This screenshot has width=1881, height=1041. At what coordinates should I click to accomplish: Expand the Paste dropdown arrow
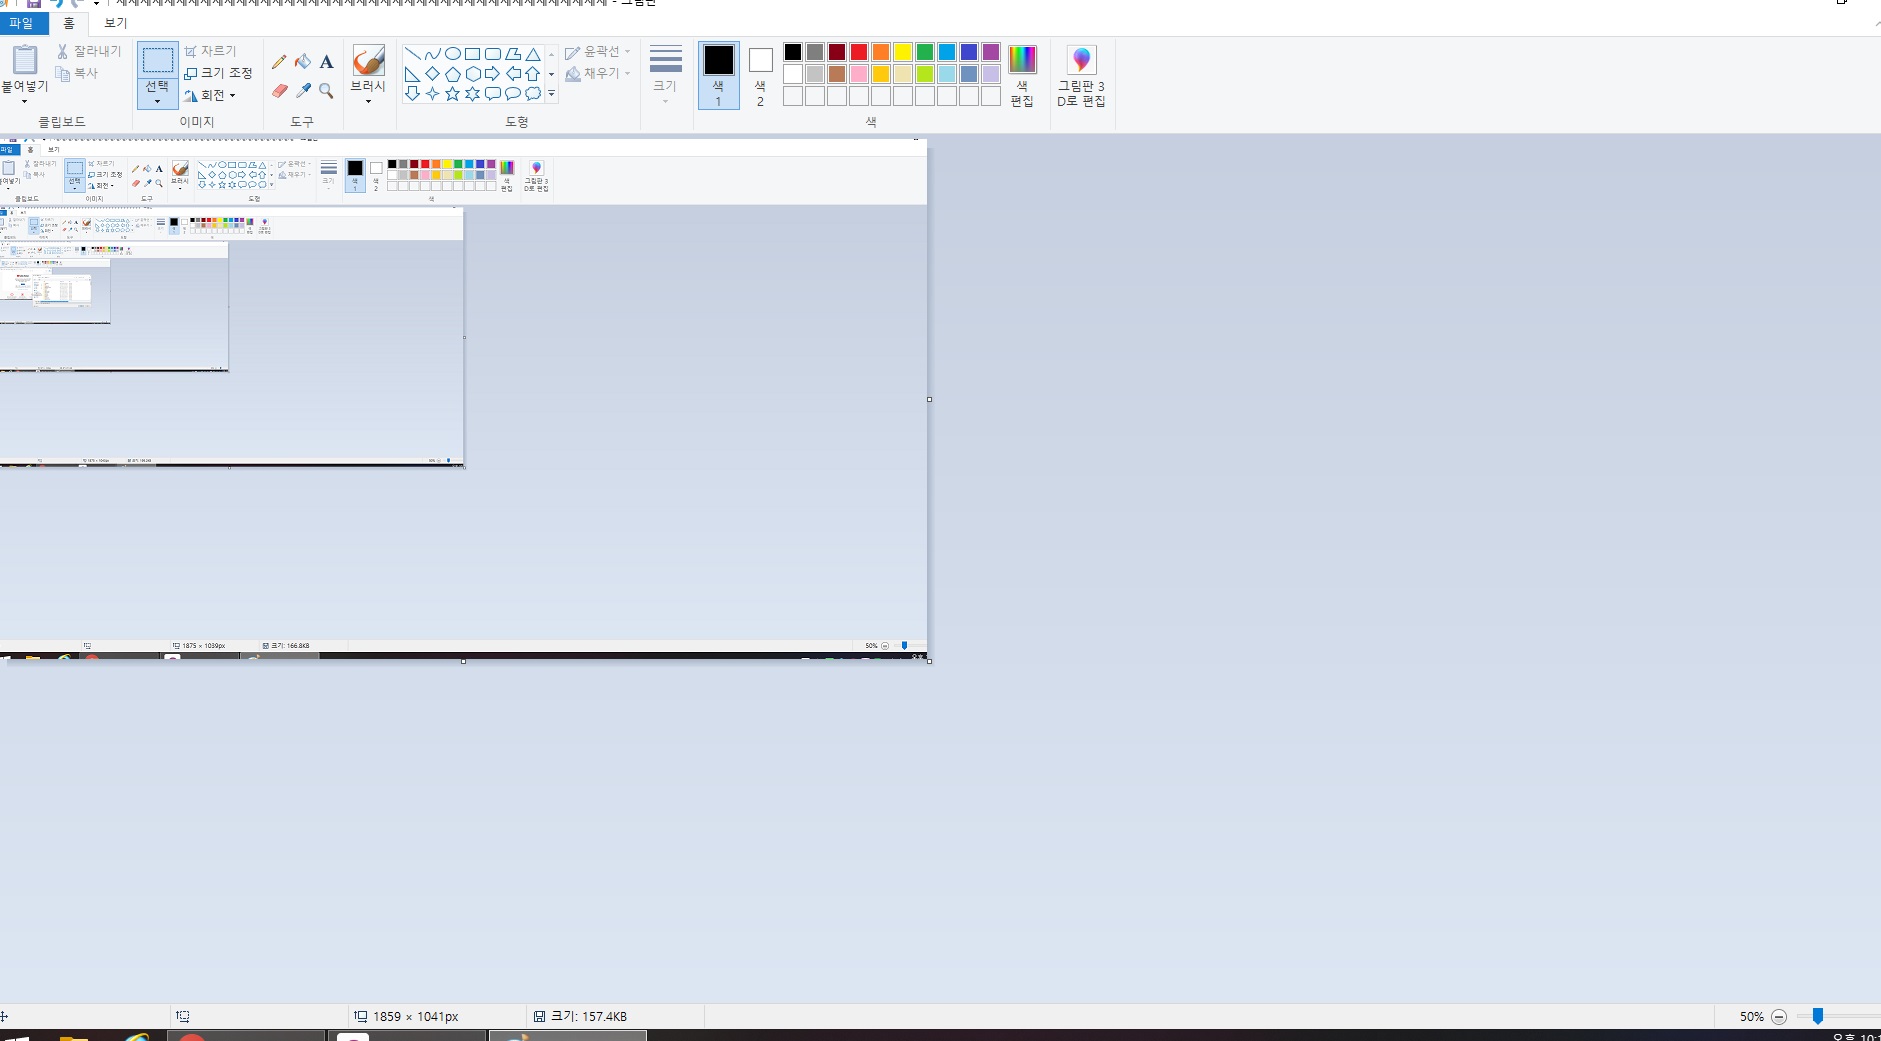[25, 101]
